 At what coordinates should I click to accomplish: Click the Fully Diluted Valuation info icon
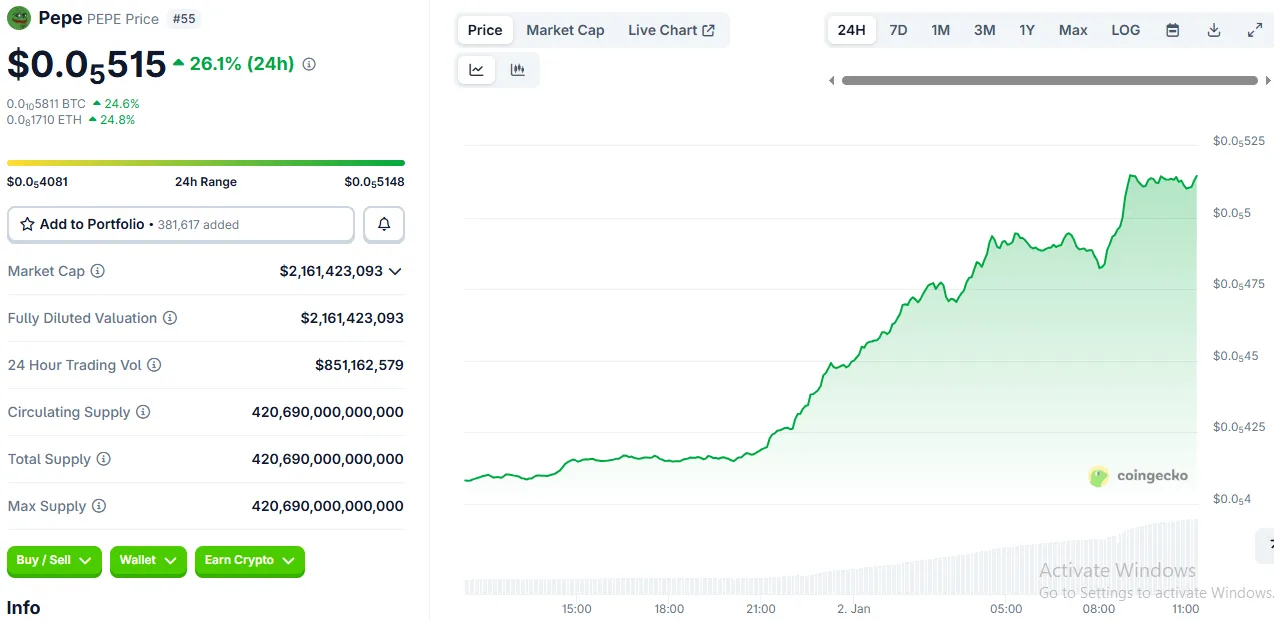(x=170, y=318)
